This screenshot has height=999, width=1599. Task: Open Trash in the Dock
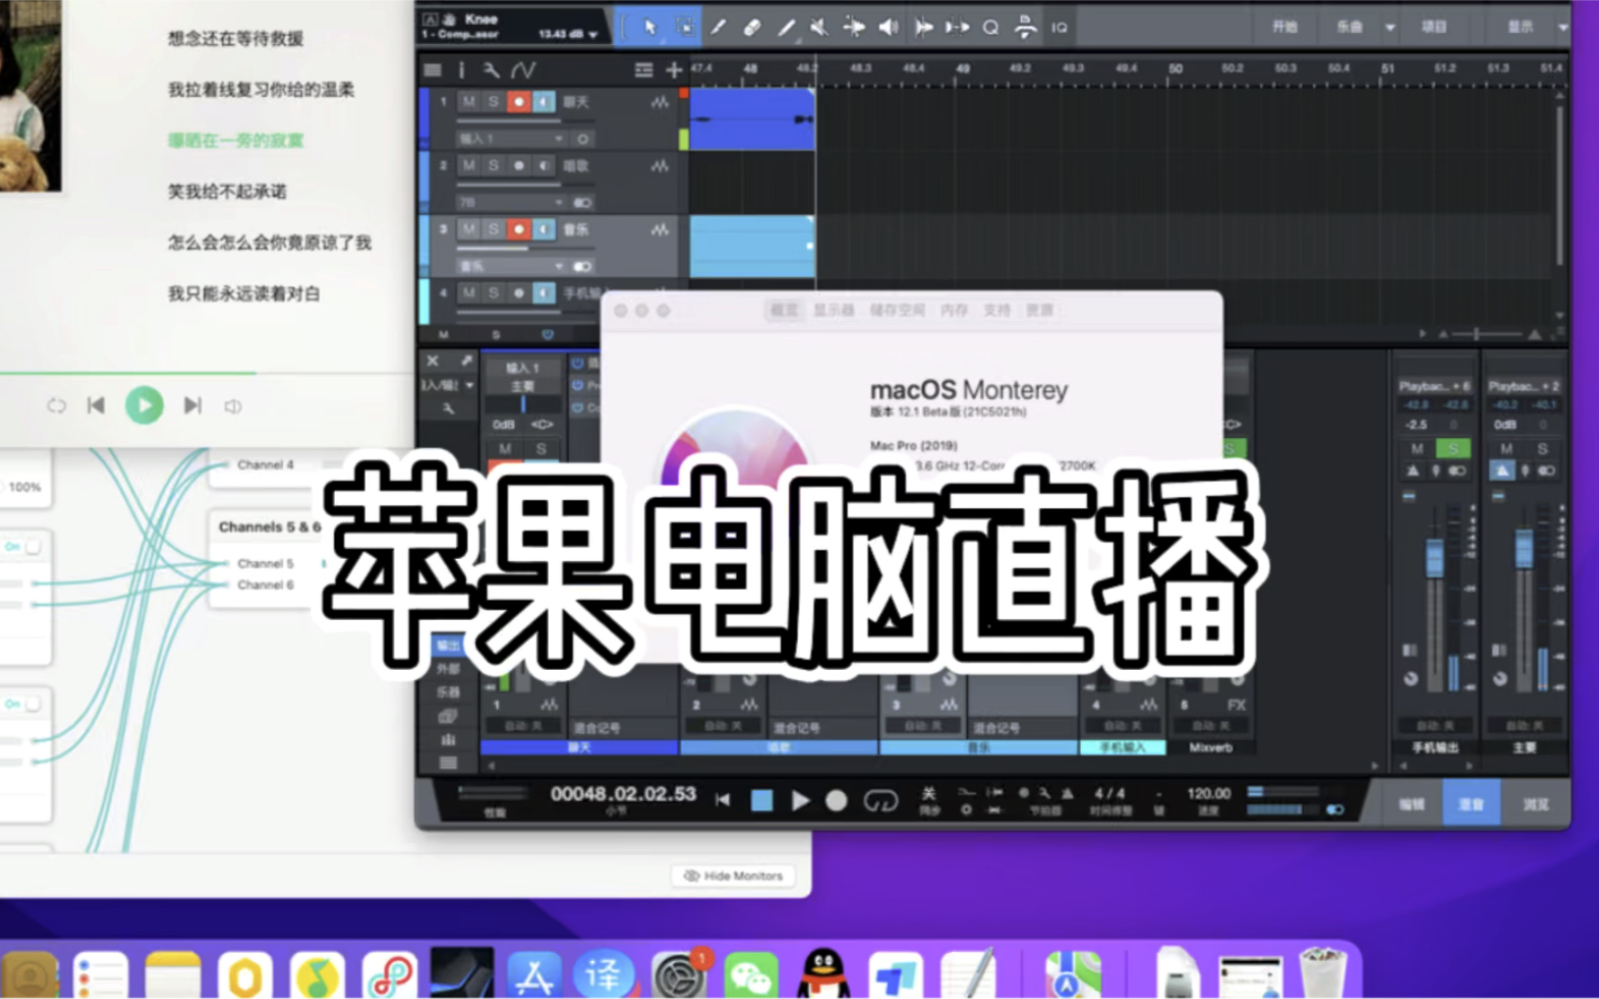coord(1323,973)
